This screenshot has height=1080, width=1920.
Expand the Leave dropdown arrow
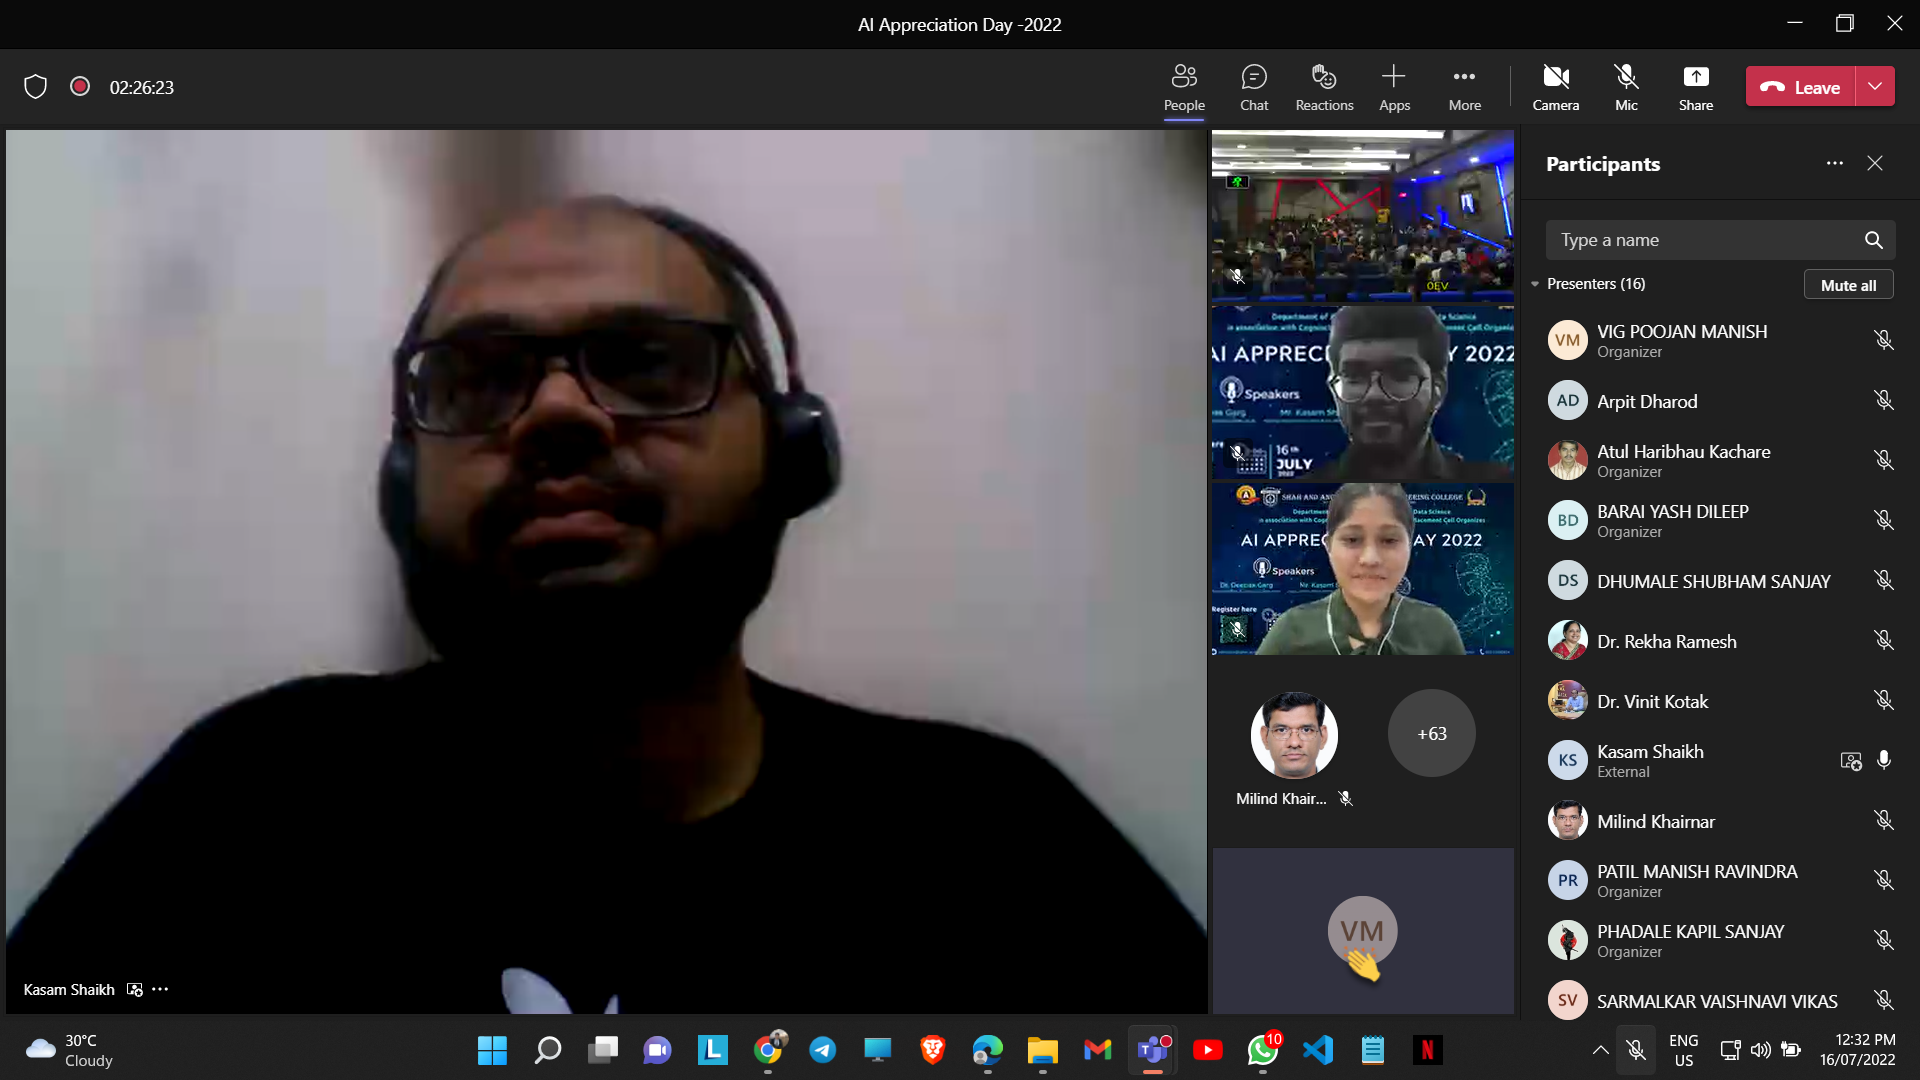coord(1875,87)
